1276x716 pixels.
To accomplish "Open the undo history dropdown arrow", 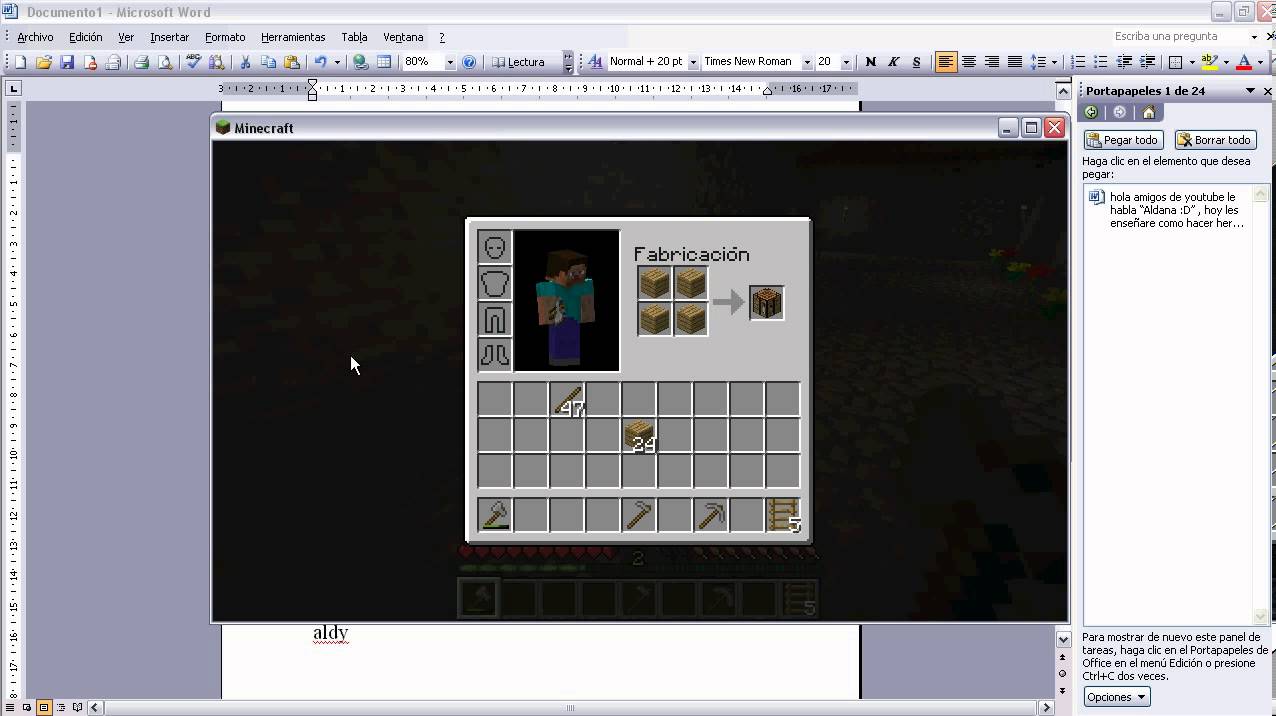I will 337,62.
